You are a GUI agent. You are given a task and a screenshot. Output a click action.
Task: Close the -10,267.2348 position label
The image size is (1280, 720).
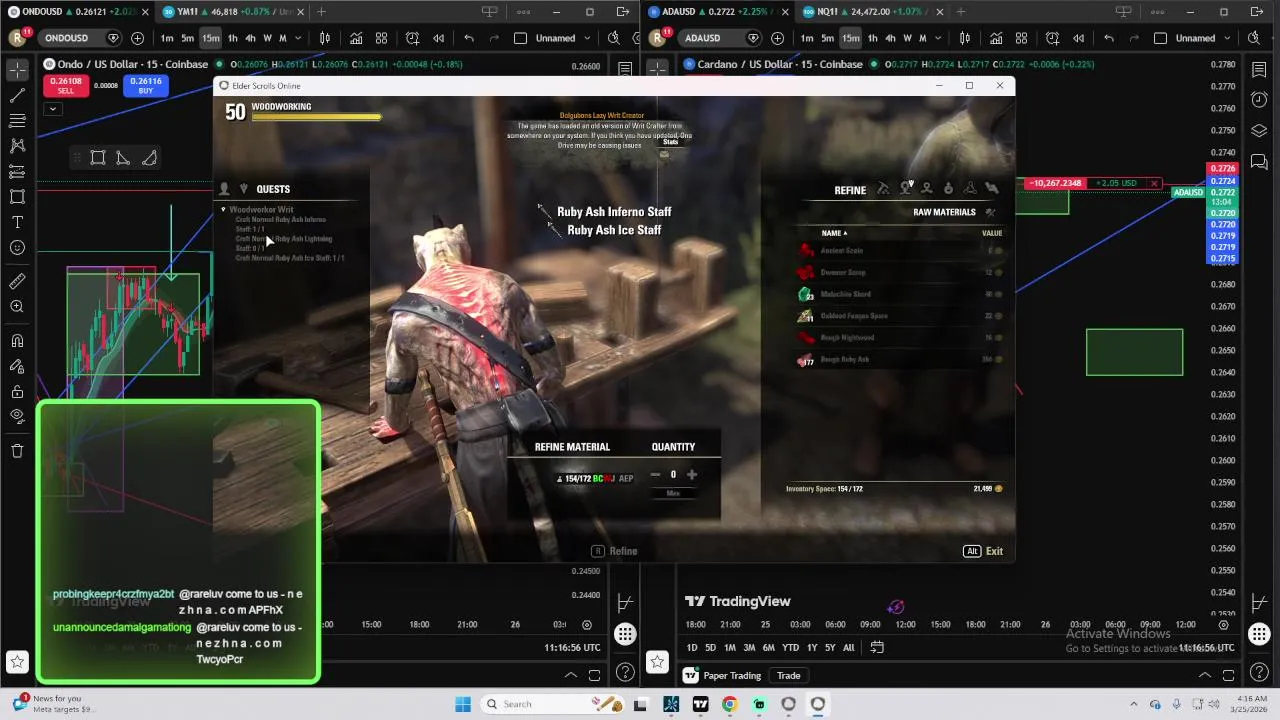1154,184
